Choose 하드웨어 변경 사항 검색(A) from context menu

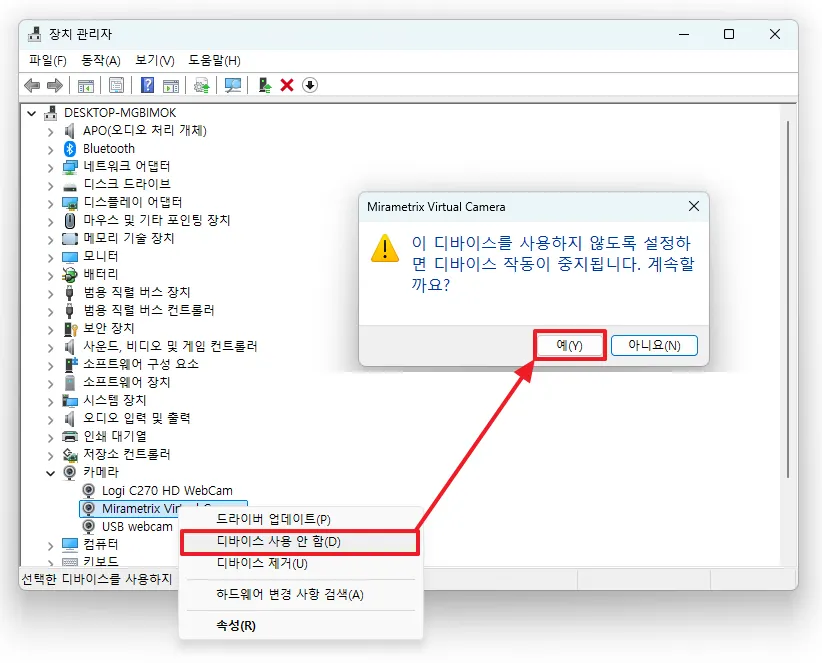coord(300,594)
